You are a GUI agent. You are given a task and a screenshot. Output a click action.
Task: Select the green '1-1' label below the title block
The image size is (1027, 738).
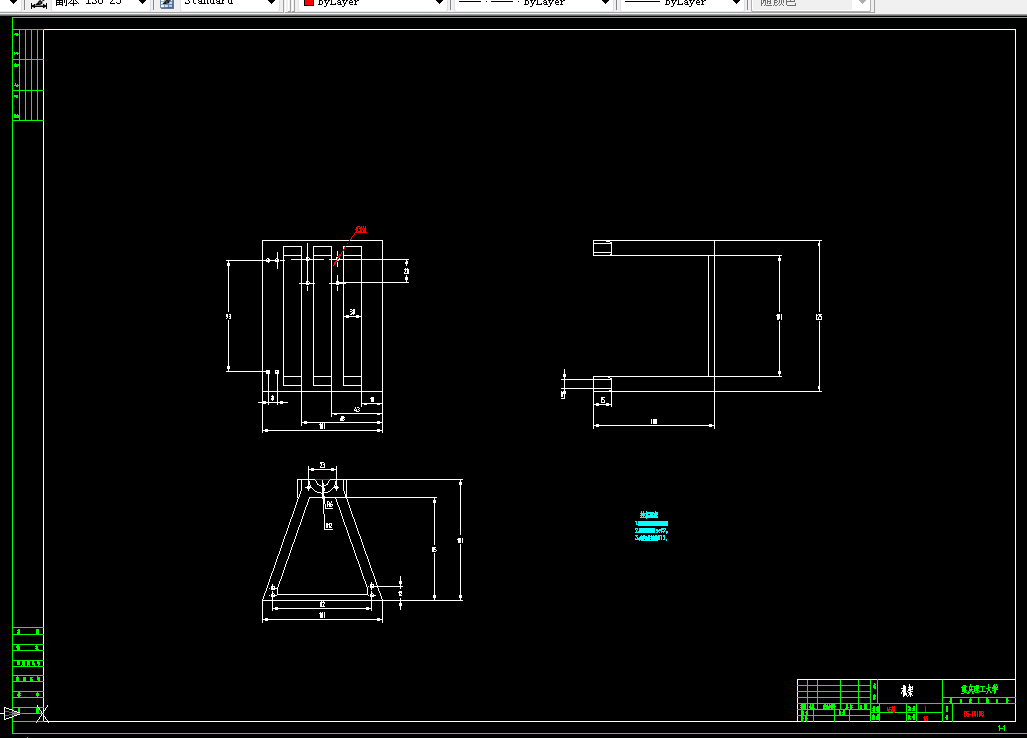tap(1001, 728)
